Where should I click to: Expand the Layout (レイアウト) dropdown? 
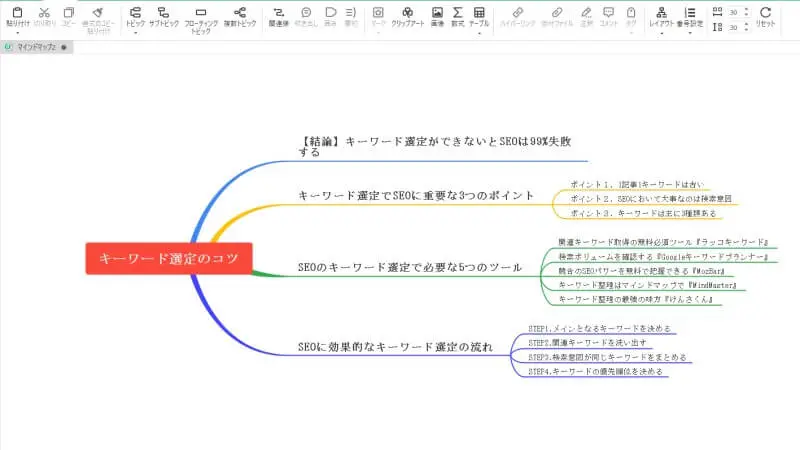[x=661, y=33]
